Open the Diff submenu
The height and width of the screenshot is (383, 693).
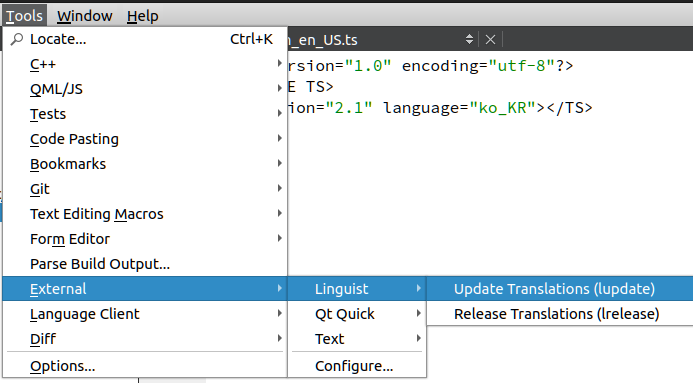pyautogui.click(x=145, y=338)
